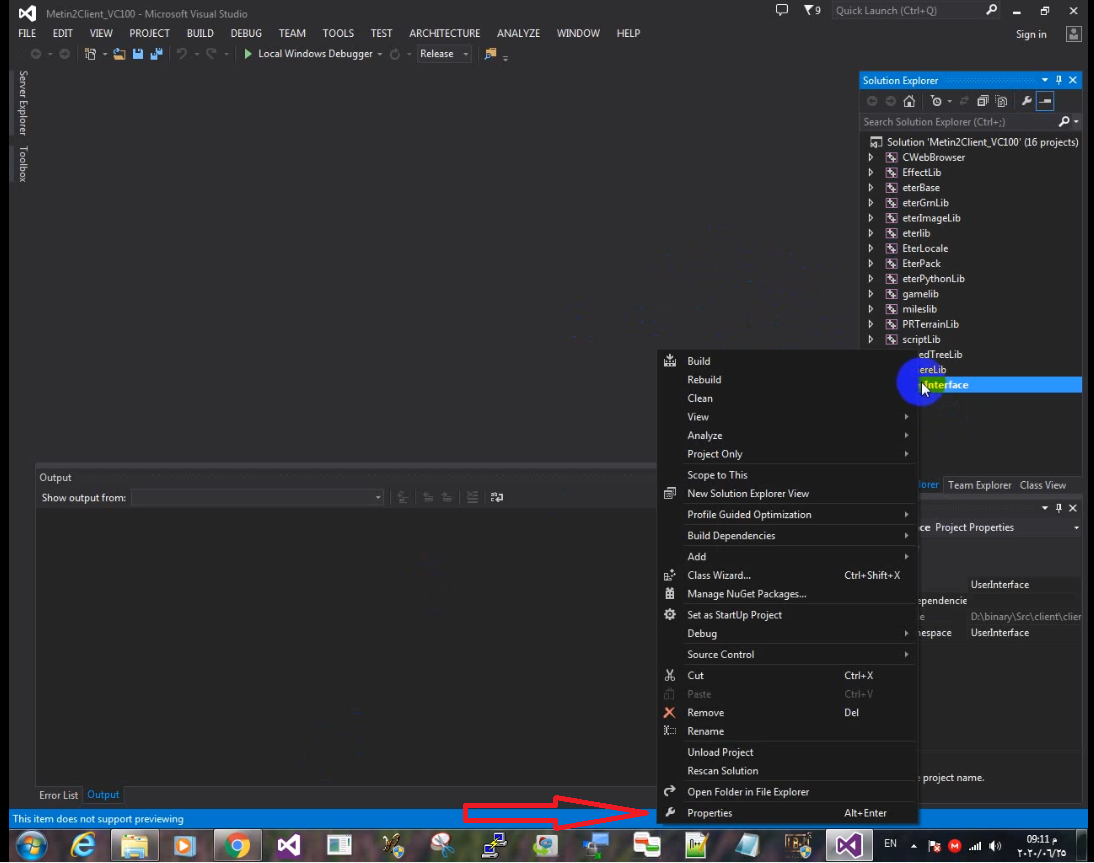Open the Toolbox side tab
The height and width of the screenshot is (863, 1094).
pos(23,164)
